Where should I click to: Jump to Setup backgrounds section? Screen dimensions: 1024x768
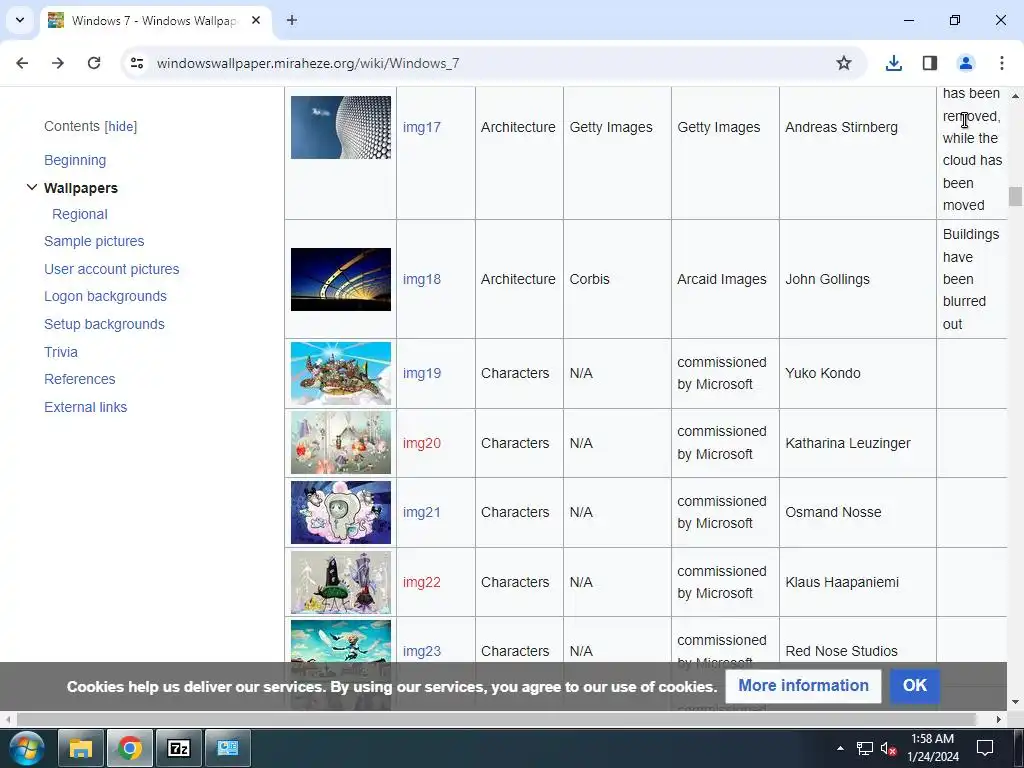pos(104,324)
